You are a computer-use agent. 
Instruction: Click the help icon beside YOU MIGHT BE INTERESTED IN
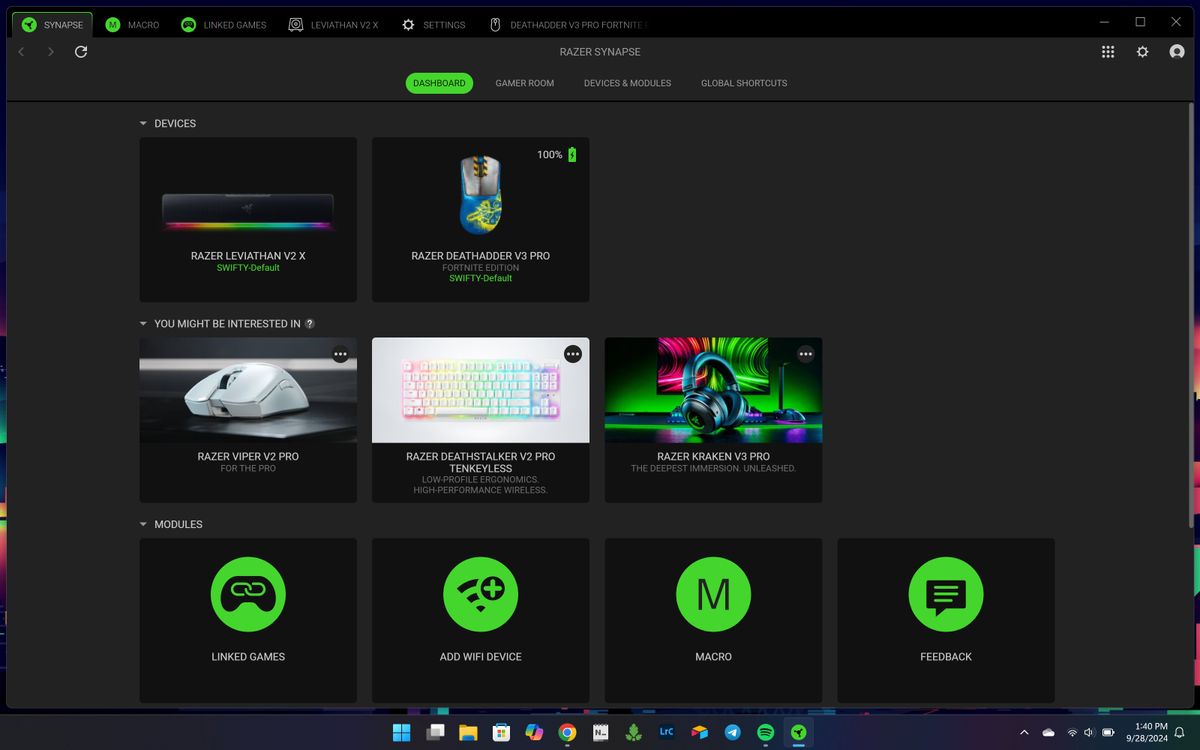coord(310,323)
